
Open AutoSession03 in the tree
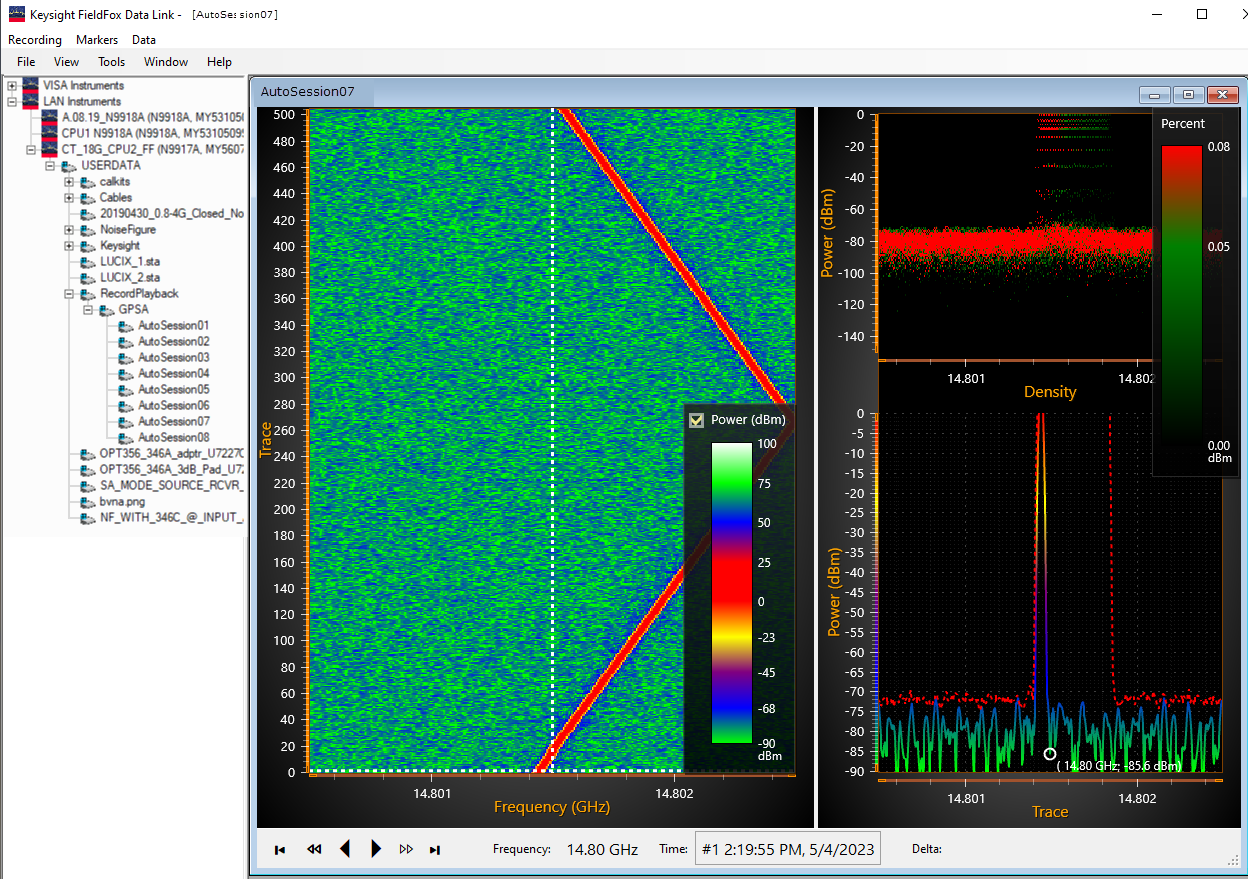(173, 357)
